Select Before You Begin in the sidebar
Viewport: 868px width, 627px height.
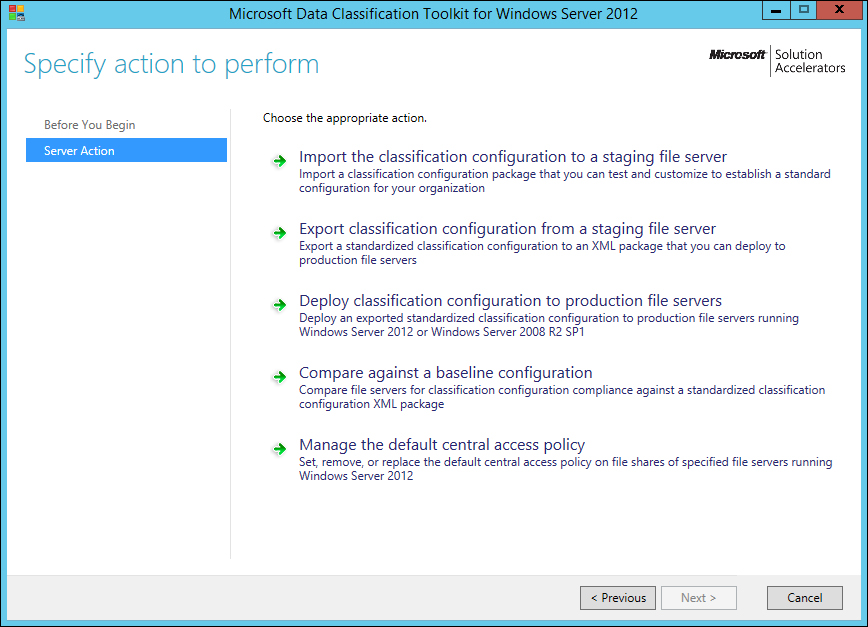(90, 124)
